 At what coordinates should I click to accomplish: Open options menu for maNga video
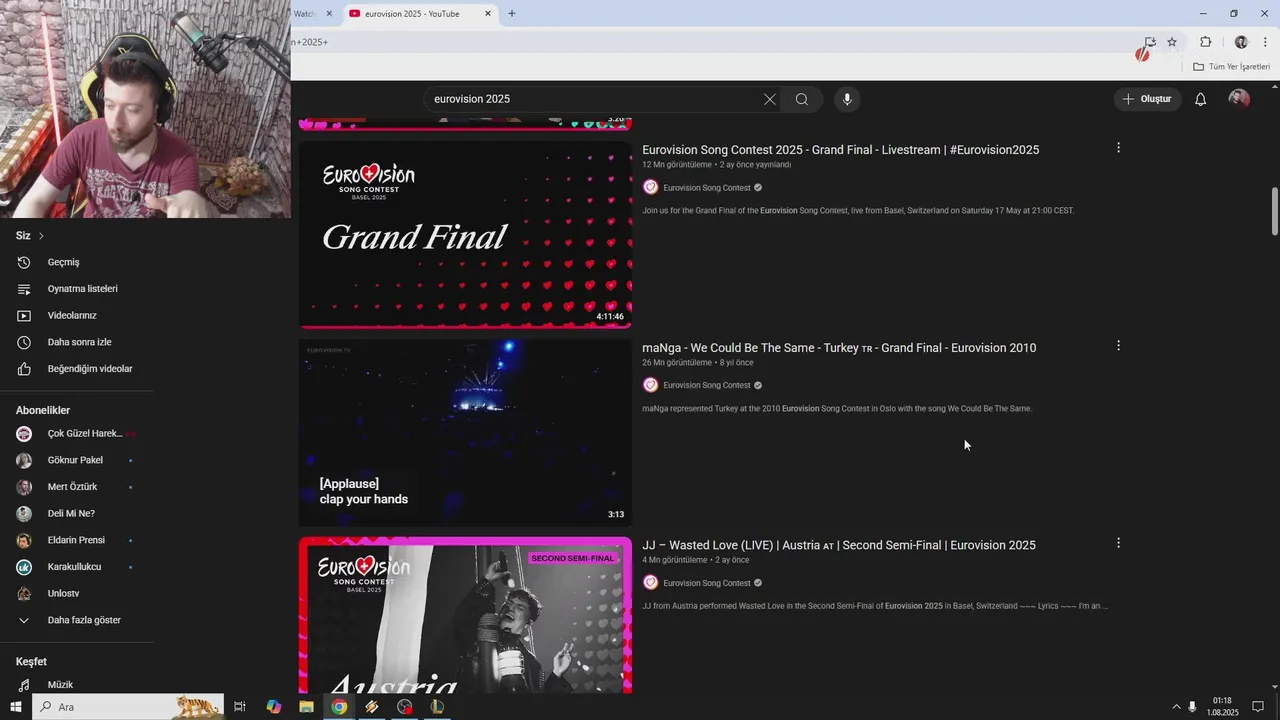[1118, 346]
